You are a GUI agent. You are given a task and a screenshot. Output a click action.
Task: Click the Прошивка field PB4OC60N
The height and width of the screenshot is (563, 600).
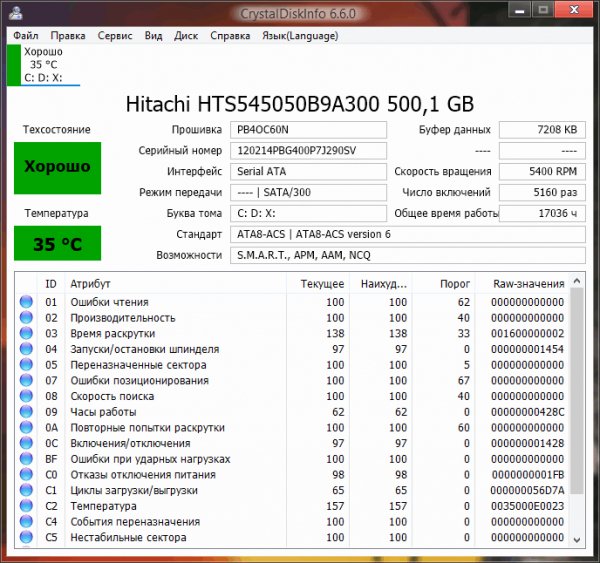pos(308,130)
